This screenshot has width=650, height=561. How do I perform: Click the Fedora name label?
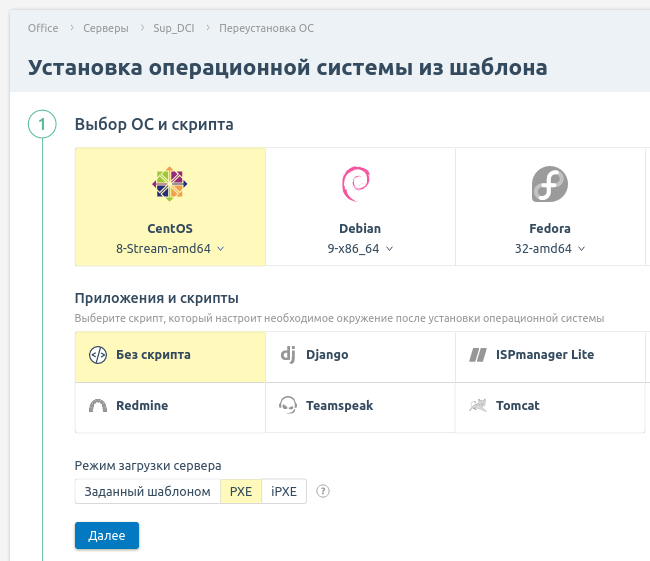pos(550,228)
